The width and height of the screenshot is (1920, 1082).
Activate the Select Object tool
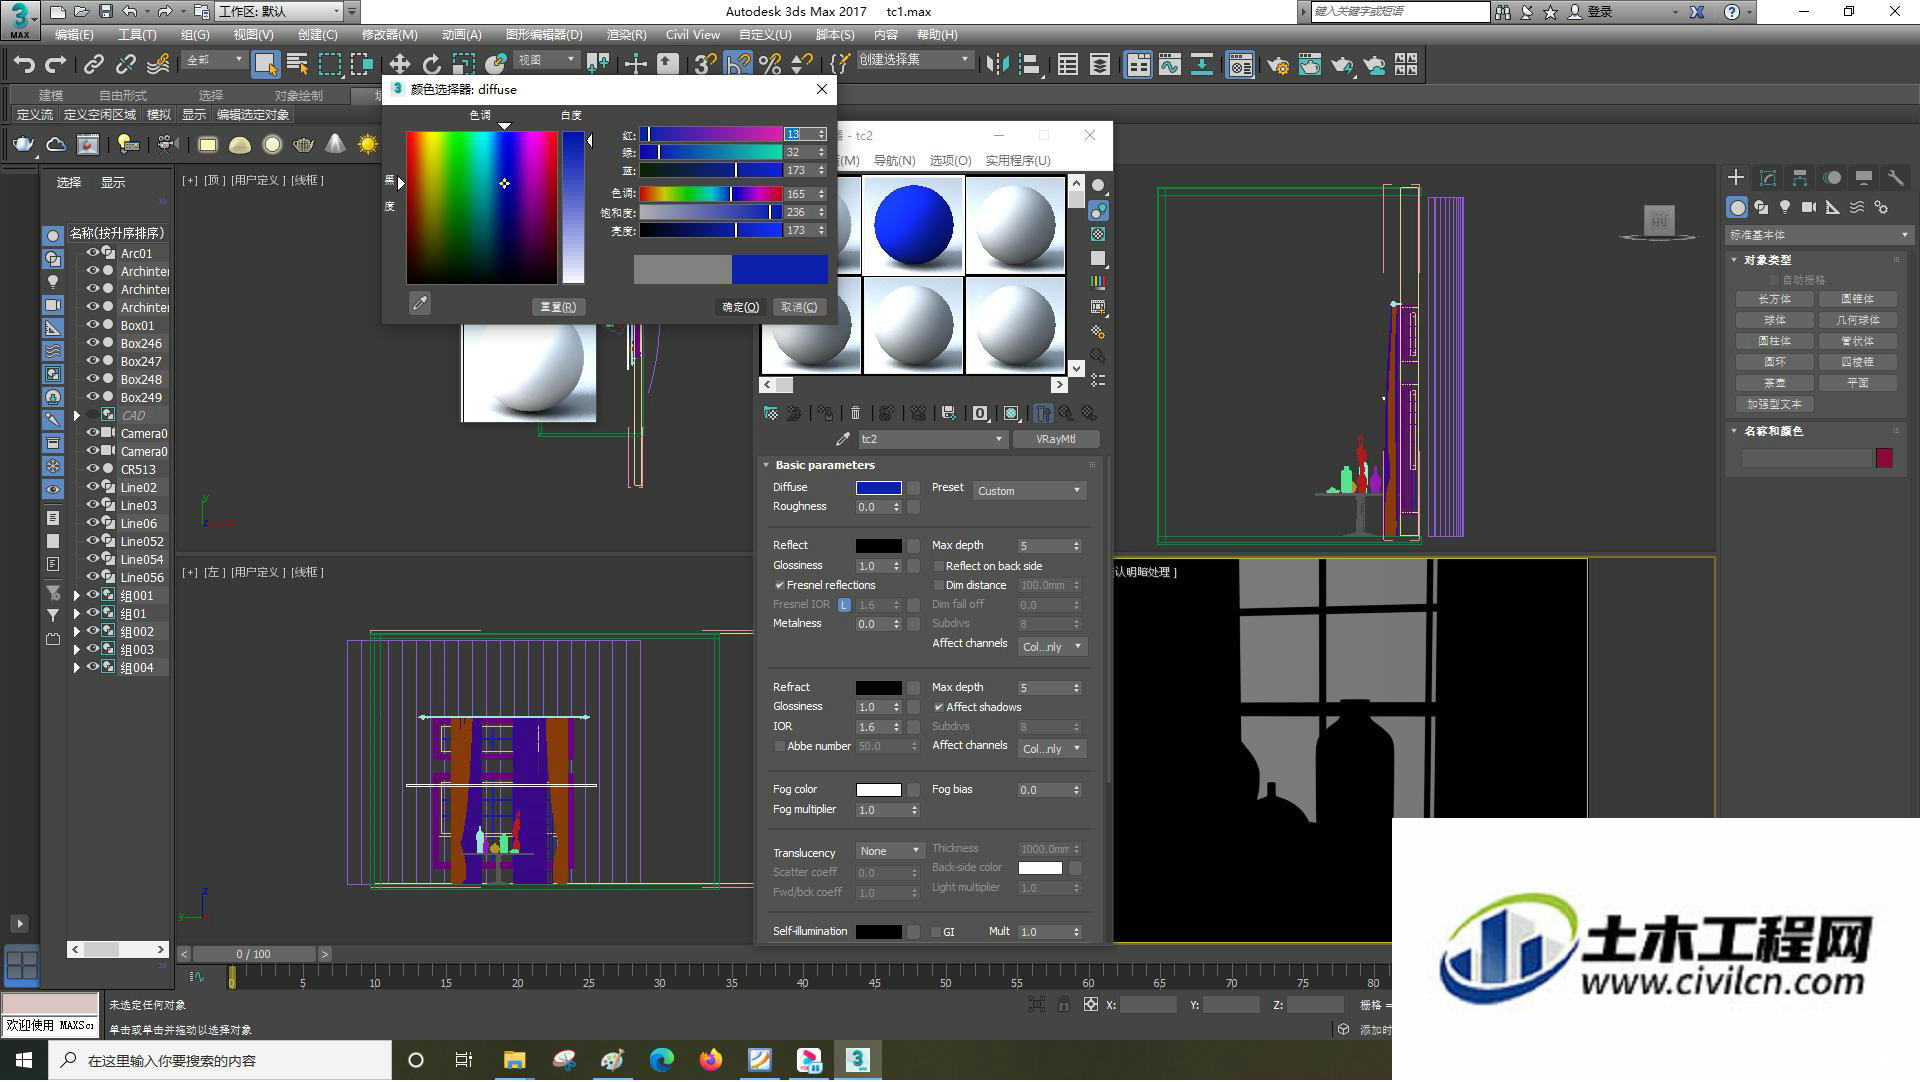[x=265, y=65]
